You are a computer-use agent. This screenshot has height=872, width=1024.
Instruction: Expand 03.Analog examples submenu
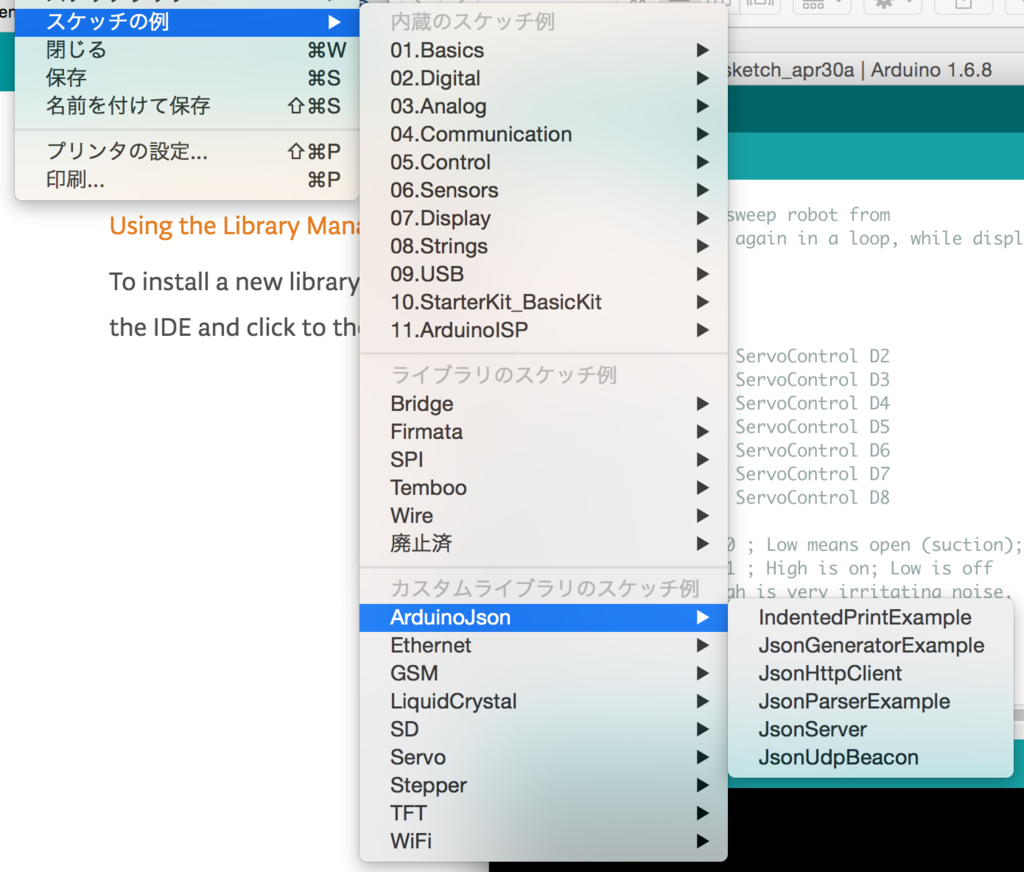[x=543, y=106]
